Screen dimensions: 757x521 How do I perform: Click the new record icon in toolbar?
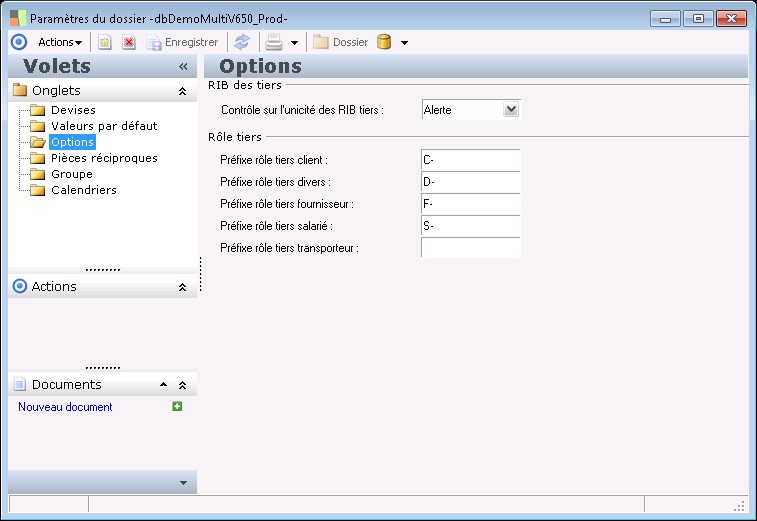point(104,42)
